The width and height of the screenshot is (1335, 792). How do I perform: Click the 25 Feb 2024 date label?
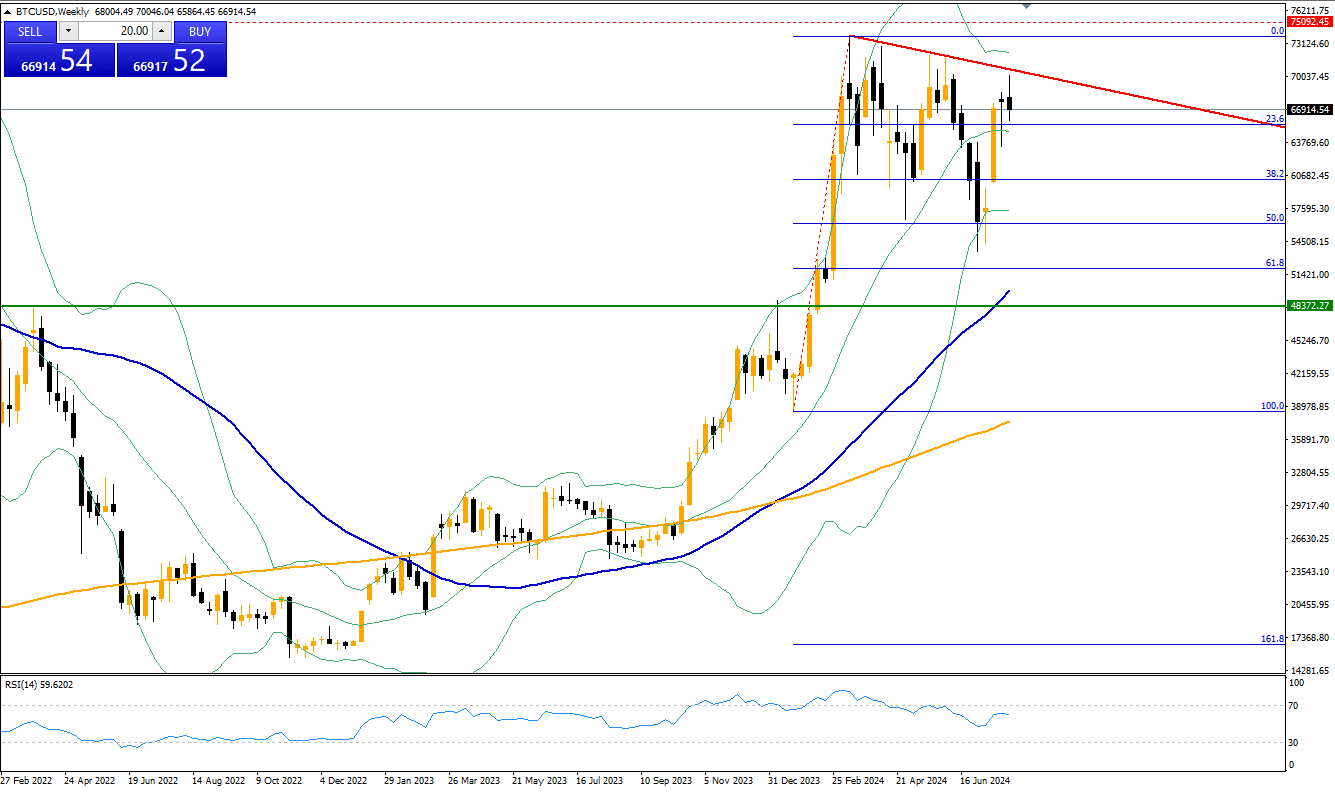pos(860,779)
